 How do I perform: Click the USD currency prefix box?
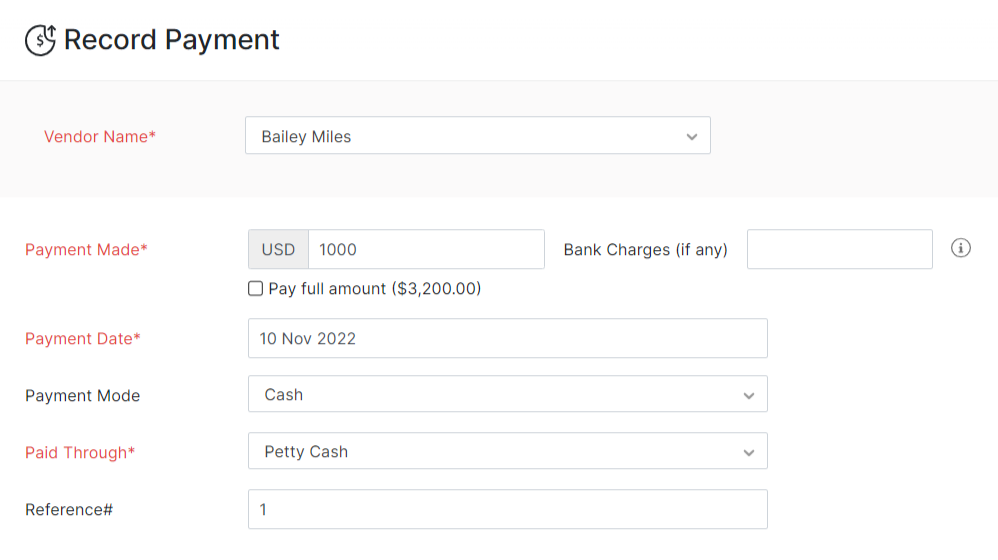pos(278,249)
